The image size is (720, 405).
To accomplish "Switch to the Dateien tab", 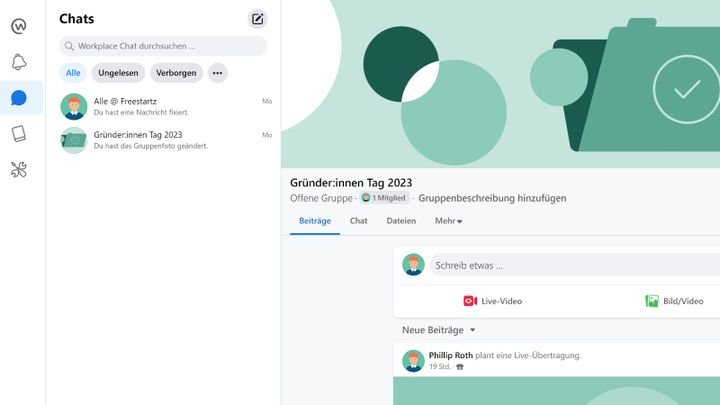I will pyautogui.click(x=401, y=221).
